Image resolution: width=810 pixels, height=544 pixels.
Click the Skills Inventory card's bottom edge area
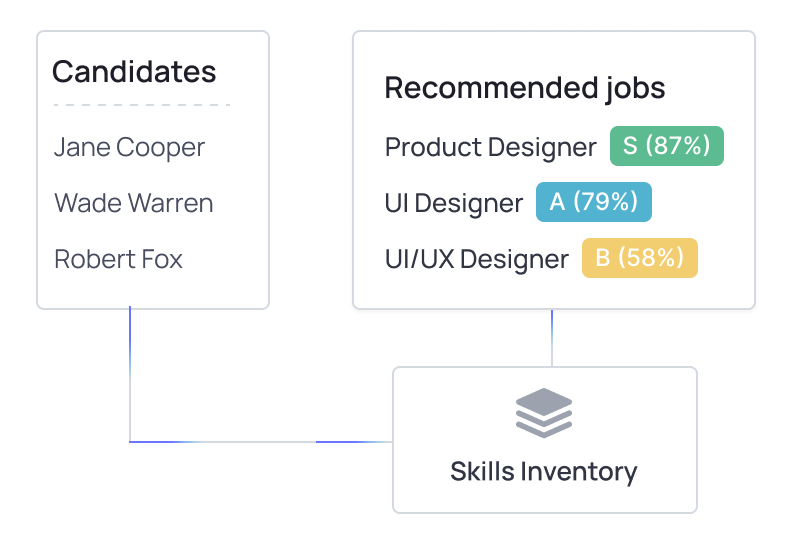[544, 504]
